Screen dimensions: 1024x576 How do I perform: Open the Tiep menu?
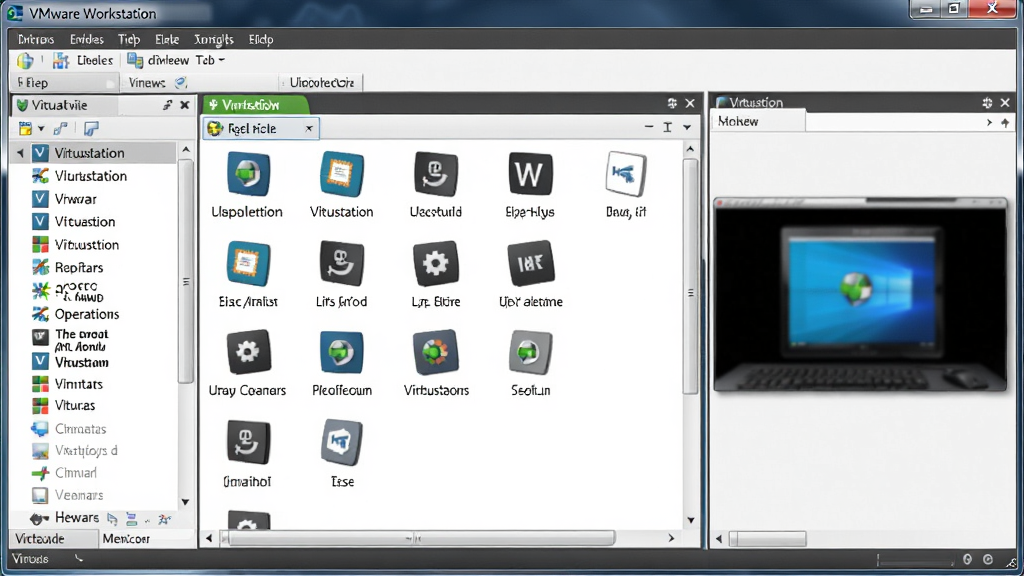click(129, 40)
